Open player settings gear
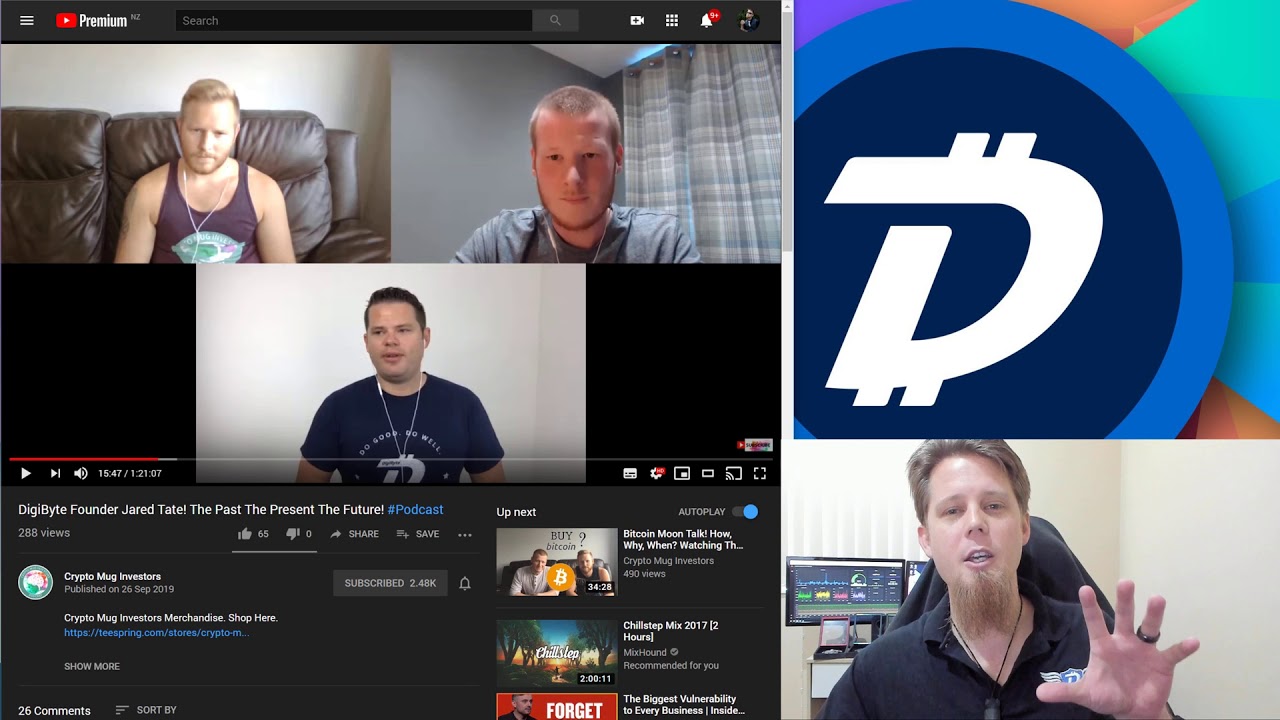Image resolution: width=1280 pixels, height=720 pixels. (656, 473)
